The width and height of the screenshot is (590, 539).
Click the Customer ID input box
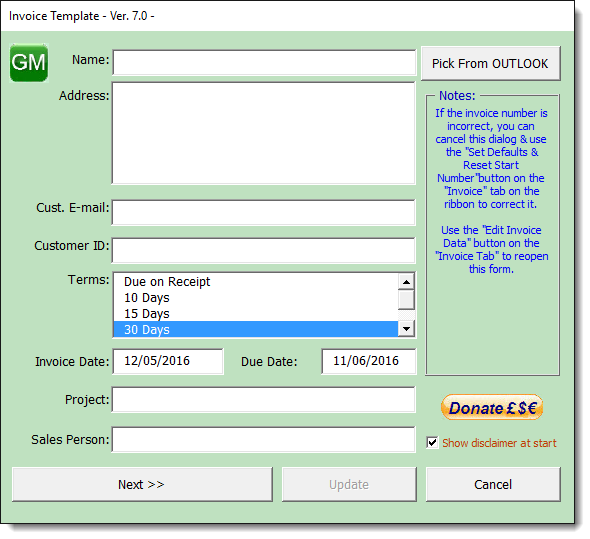coord(264,251)
